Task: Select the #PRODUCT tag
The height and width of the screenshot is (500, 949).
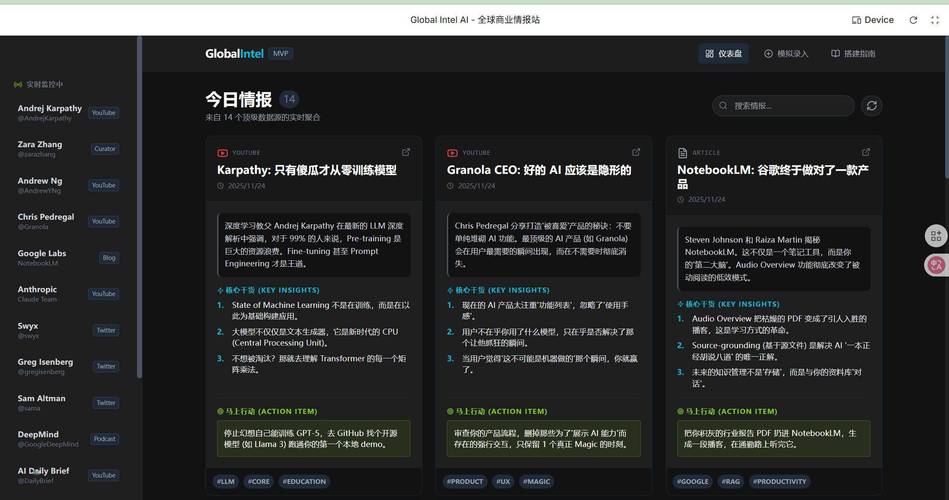Action: point(465,481)
